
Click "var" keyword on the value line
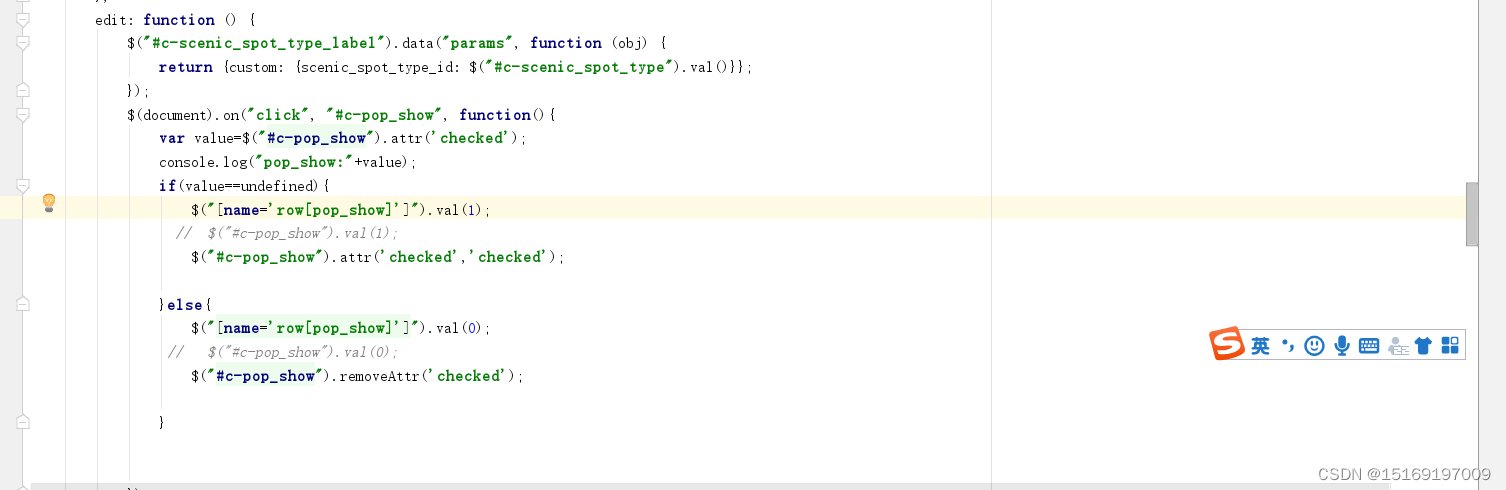(x=171, y=138)
